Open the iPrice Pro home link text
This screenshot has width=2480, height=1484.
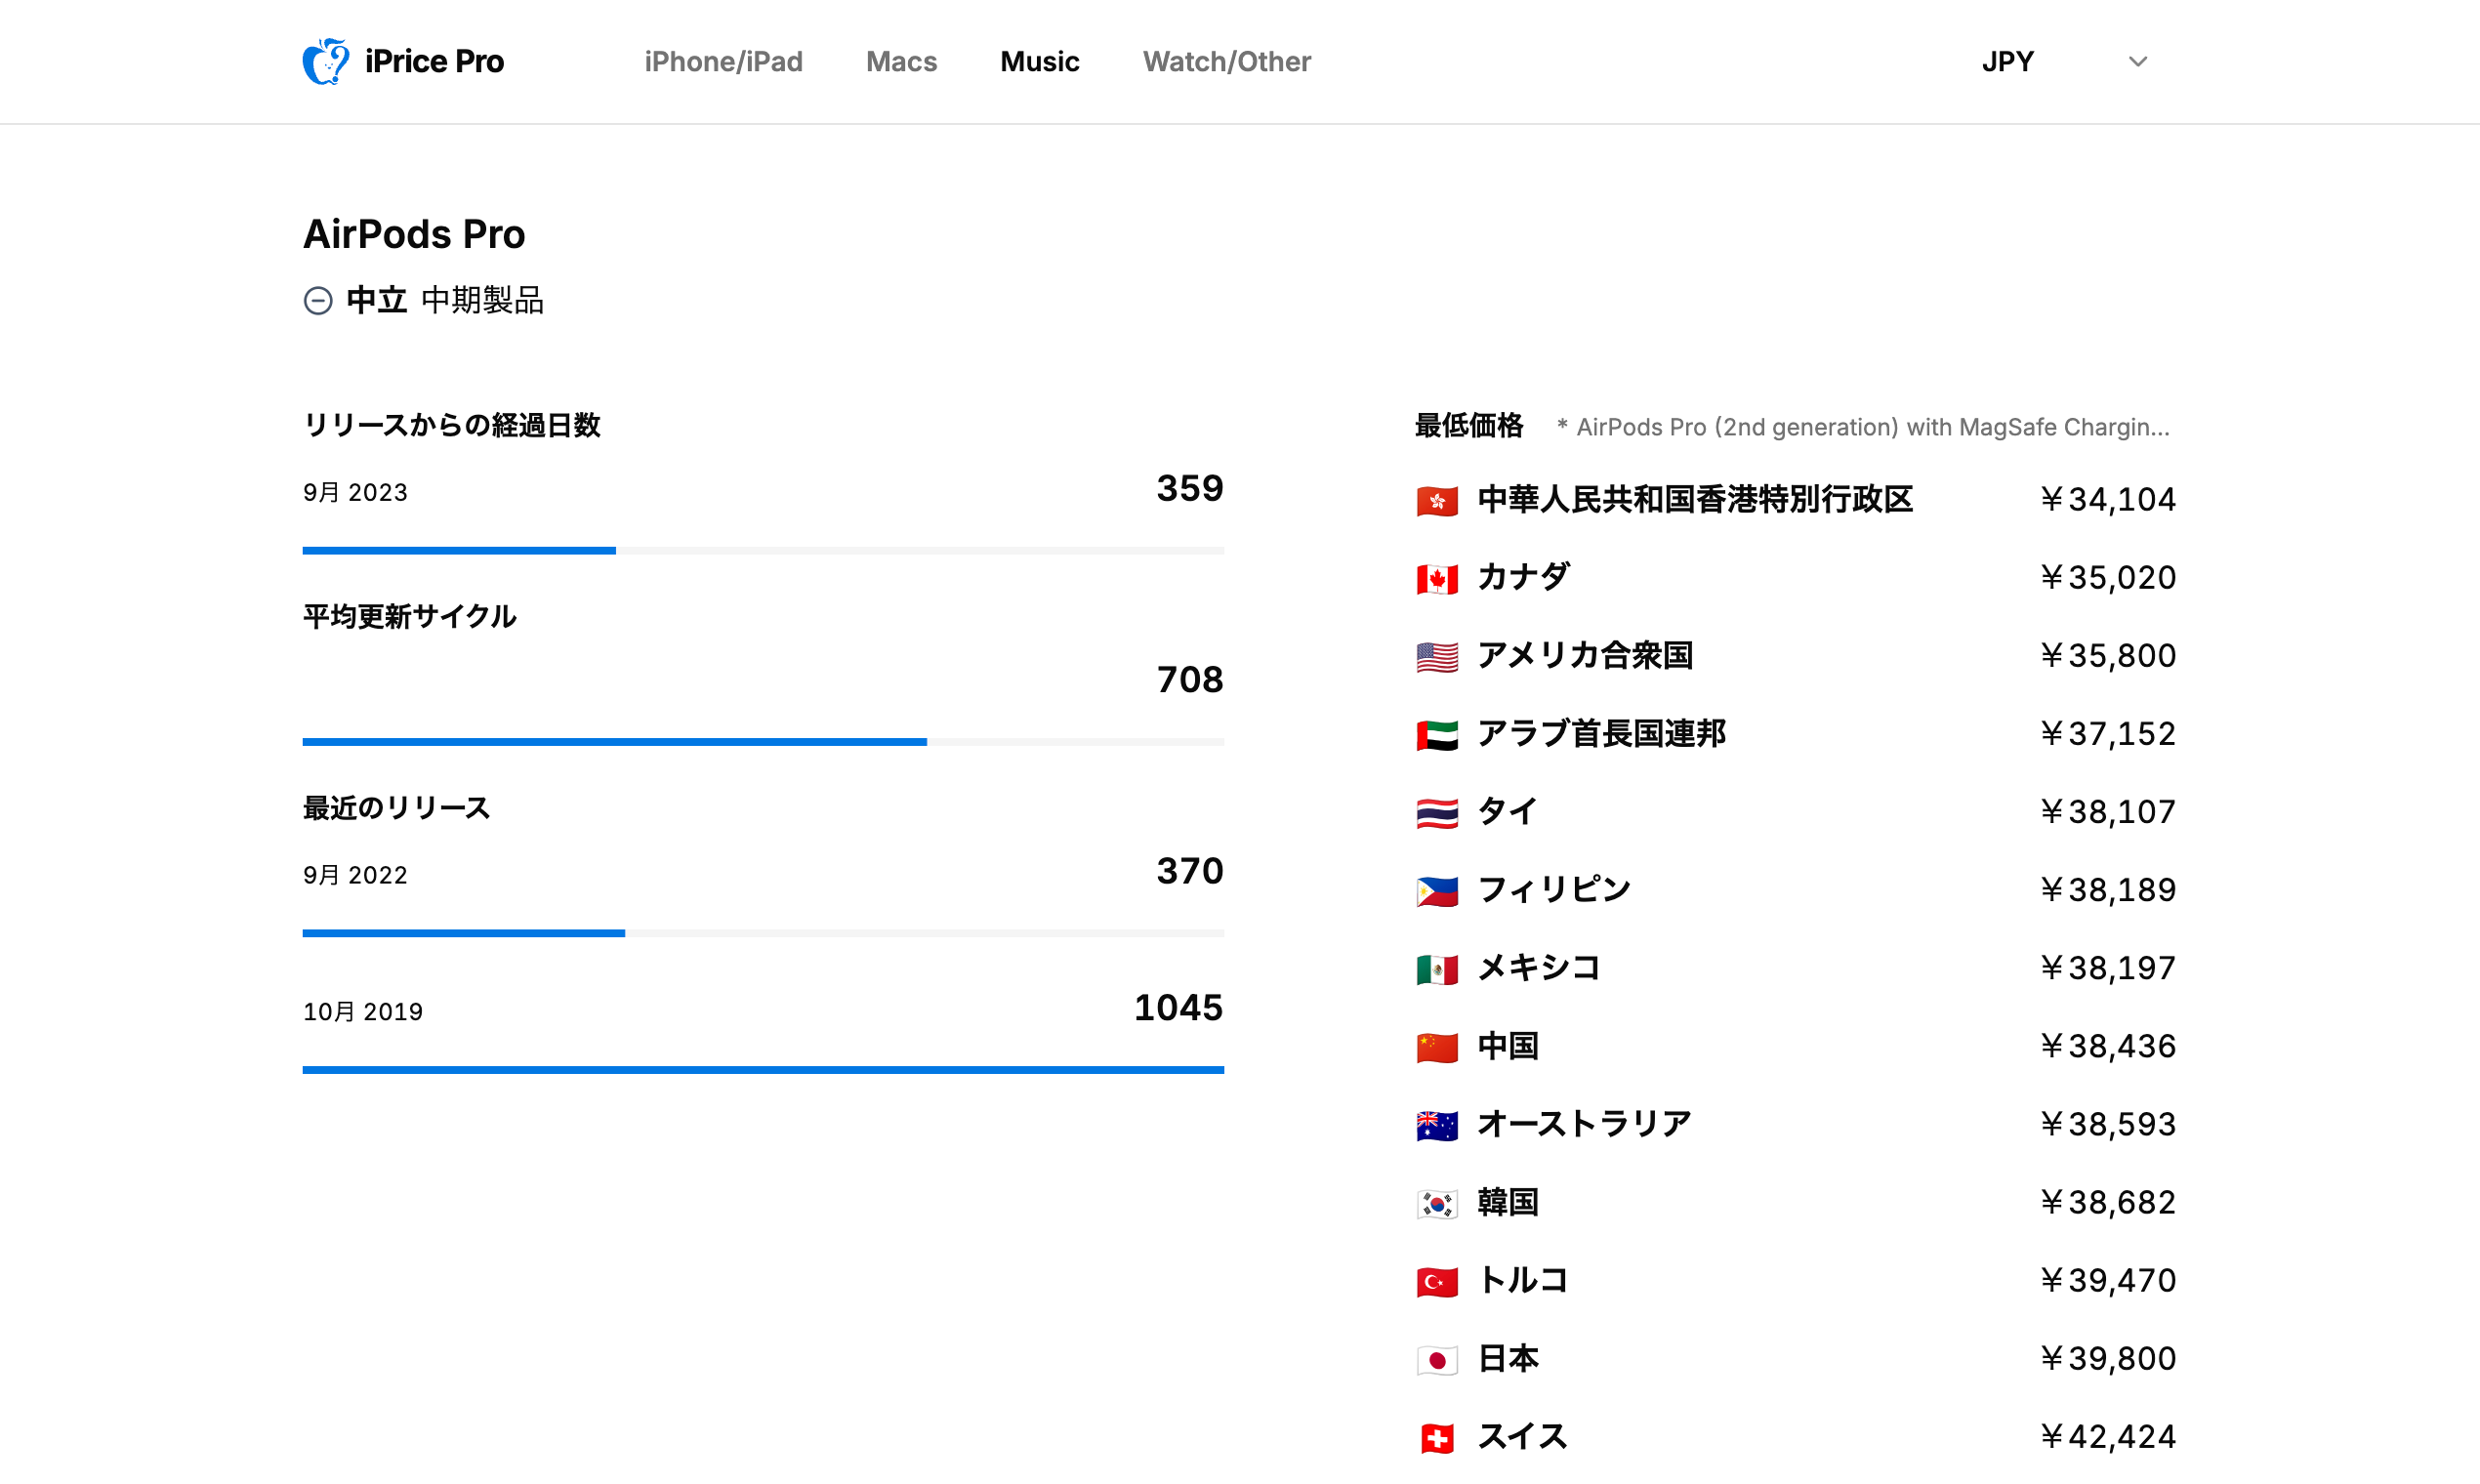(x=434, y=61)
